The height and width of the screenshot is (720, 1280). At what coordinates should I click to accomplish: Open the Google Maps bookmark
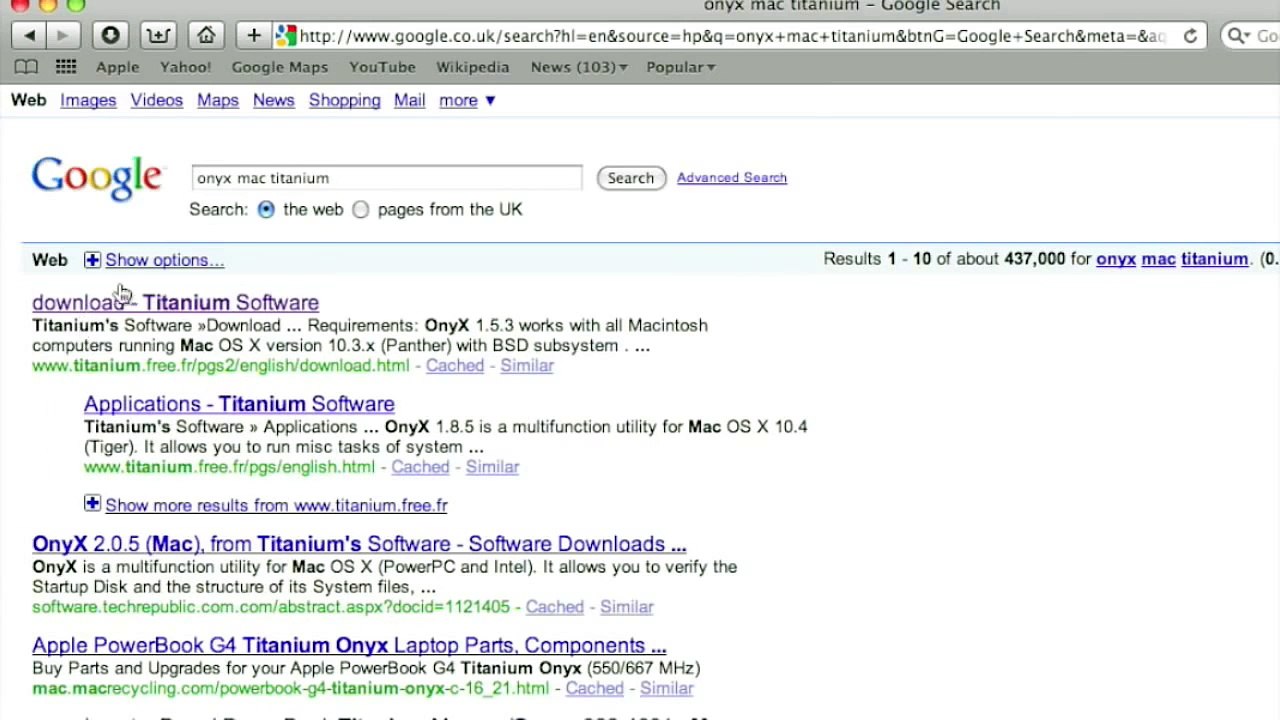click(x=280, y=67)
